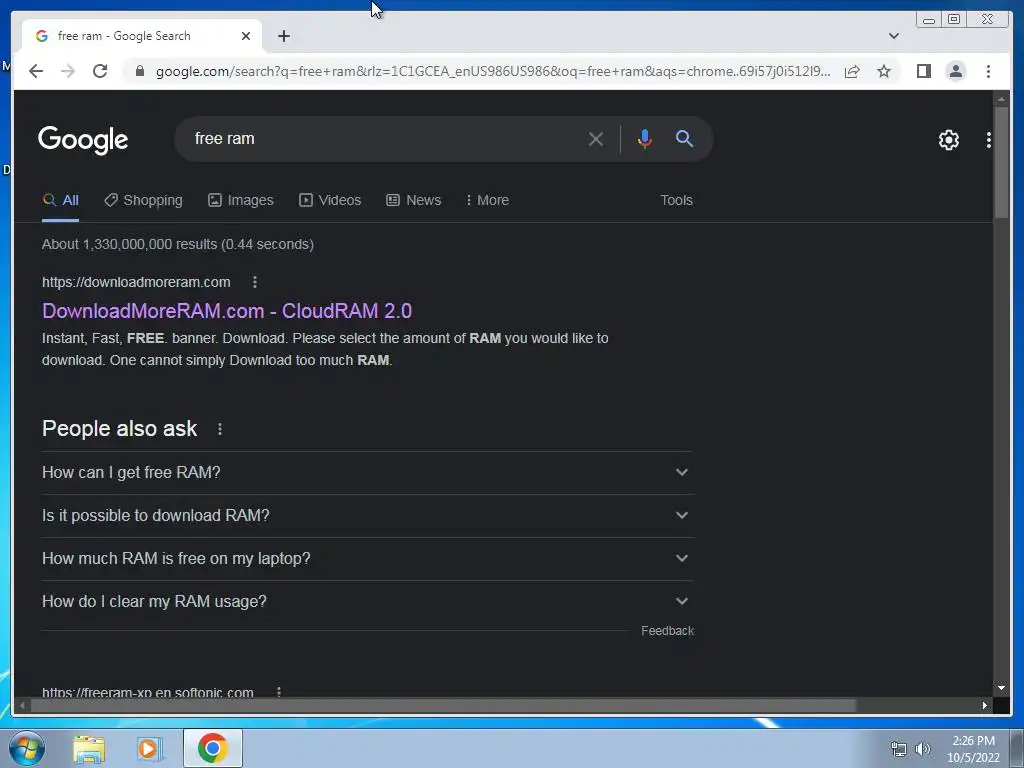Bookmark this page with the star icon
Viewport: 1024px width, 768px height.
click(884, 71)
